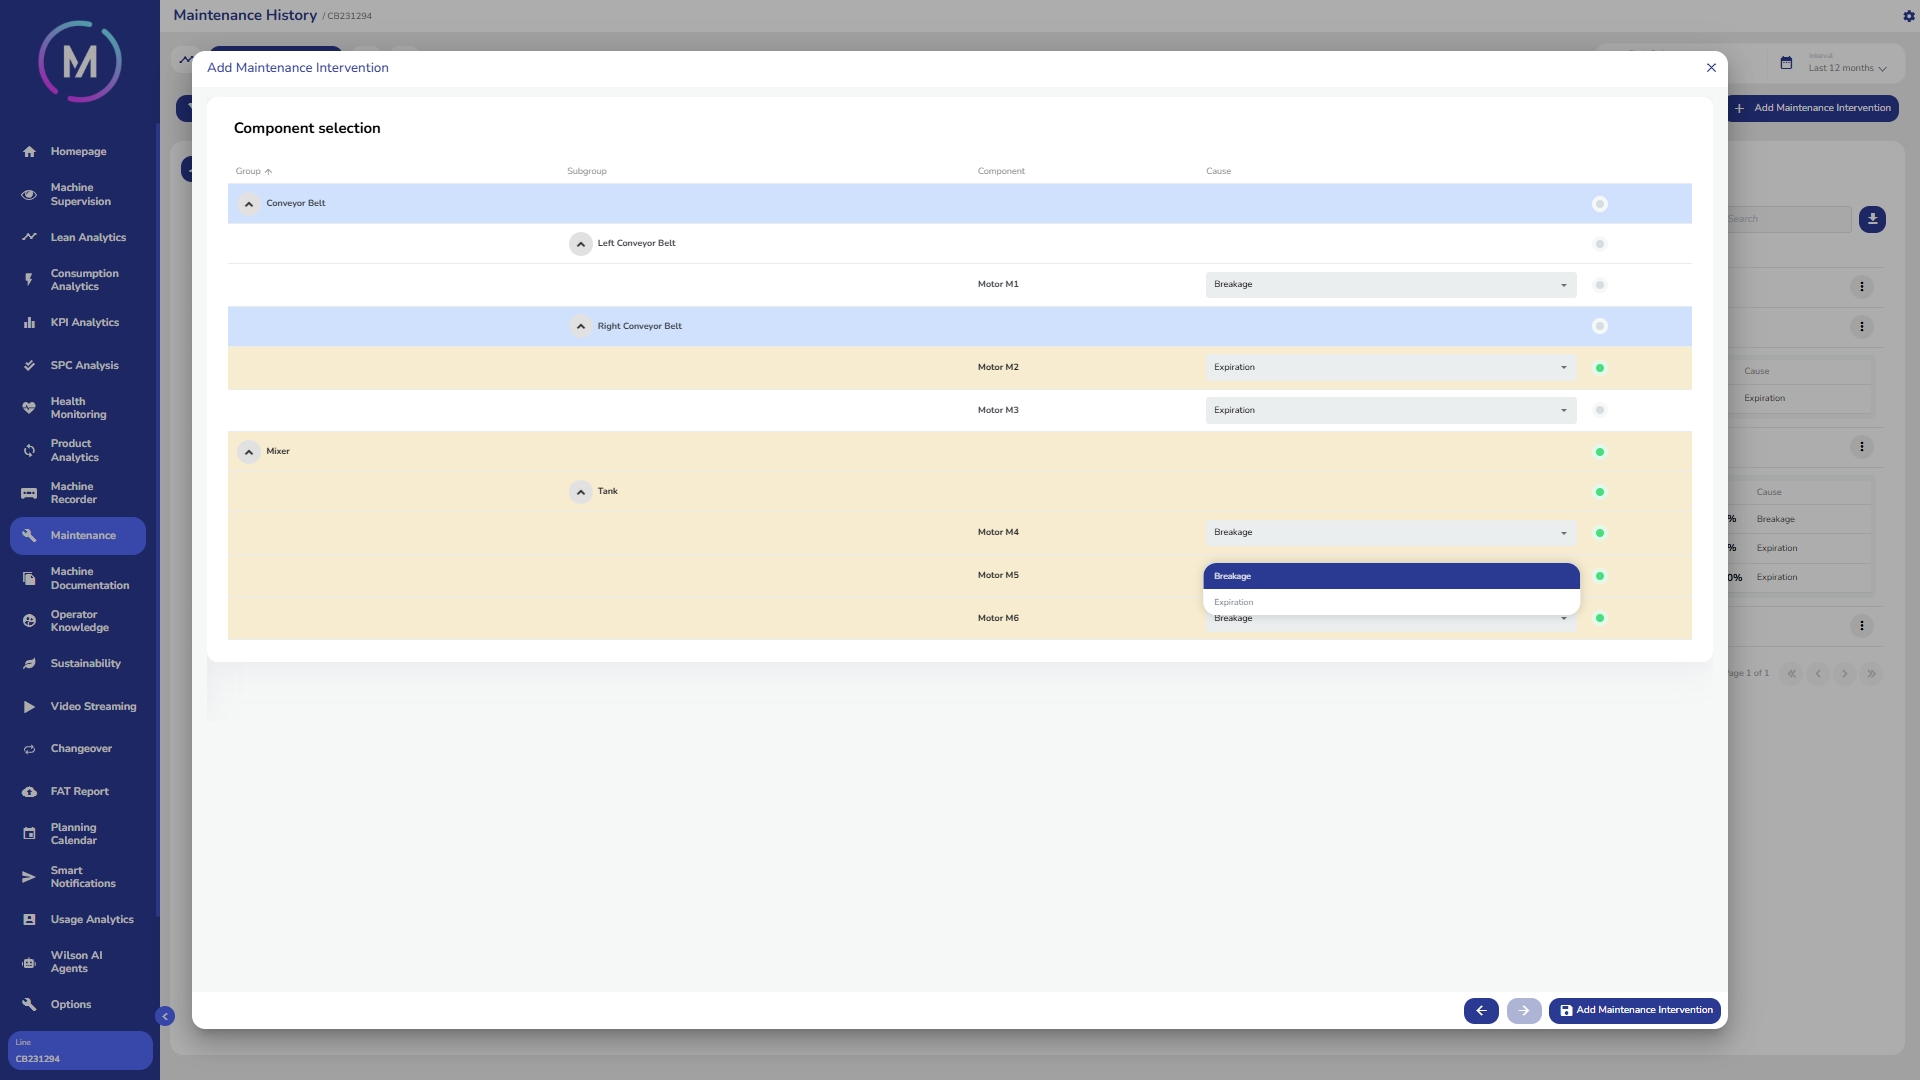Click the FAT Report cloud icon
Screen dimensions: 1920x1080
coord(29,792)
